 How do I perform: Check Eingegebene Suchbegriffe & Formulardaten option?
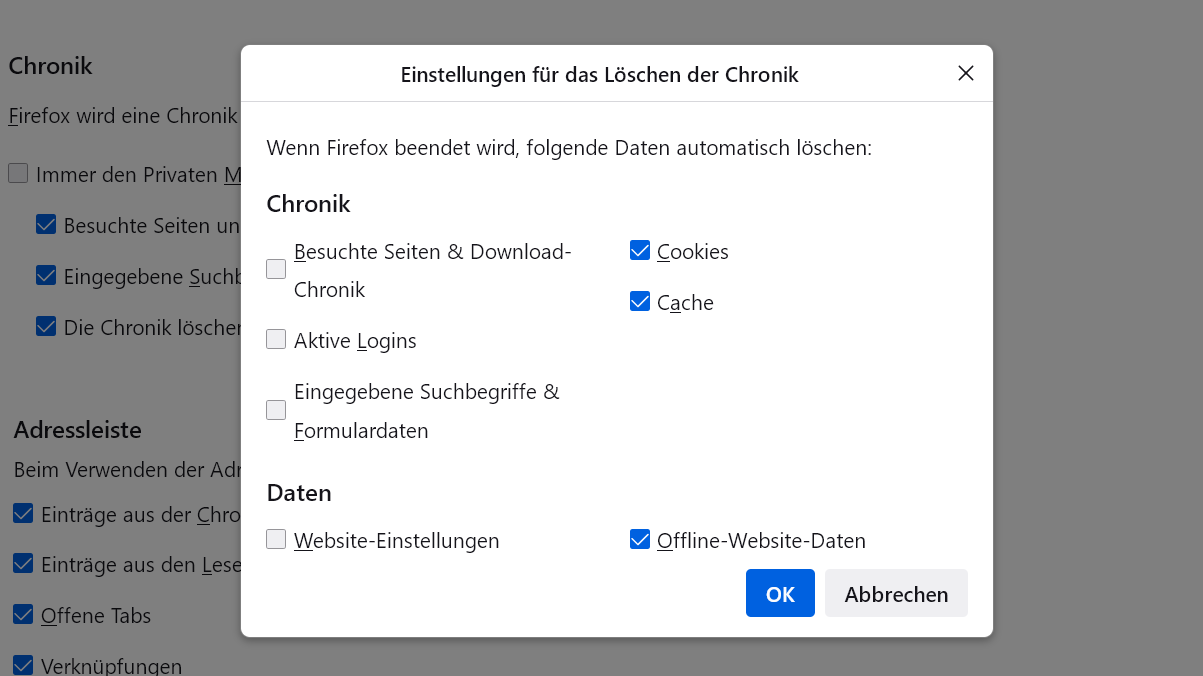coord(276,410)
